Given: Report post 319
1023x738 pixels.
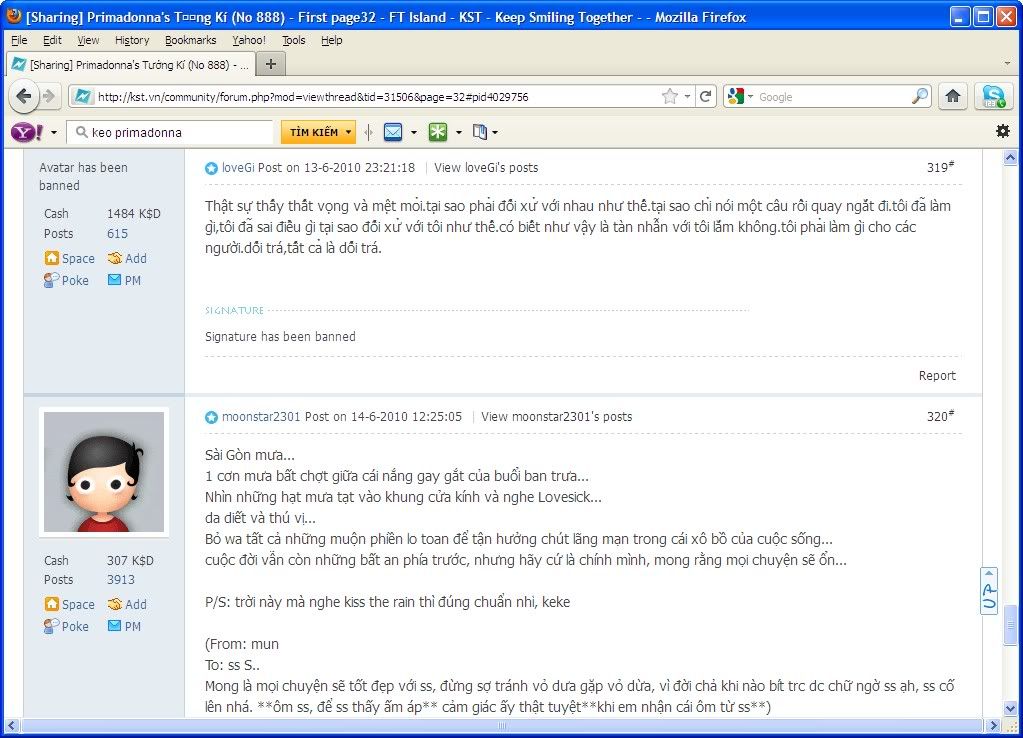Looking at the screenshot, I should (x=937, y=375).
